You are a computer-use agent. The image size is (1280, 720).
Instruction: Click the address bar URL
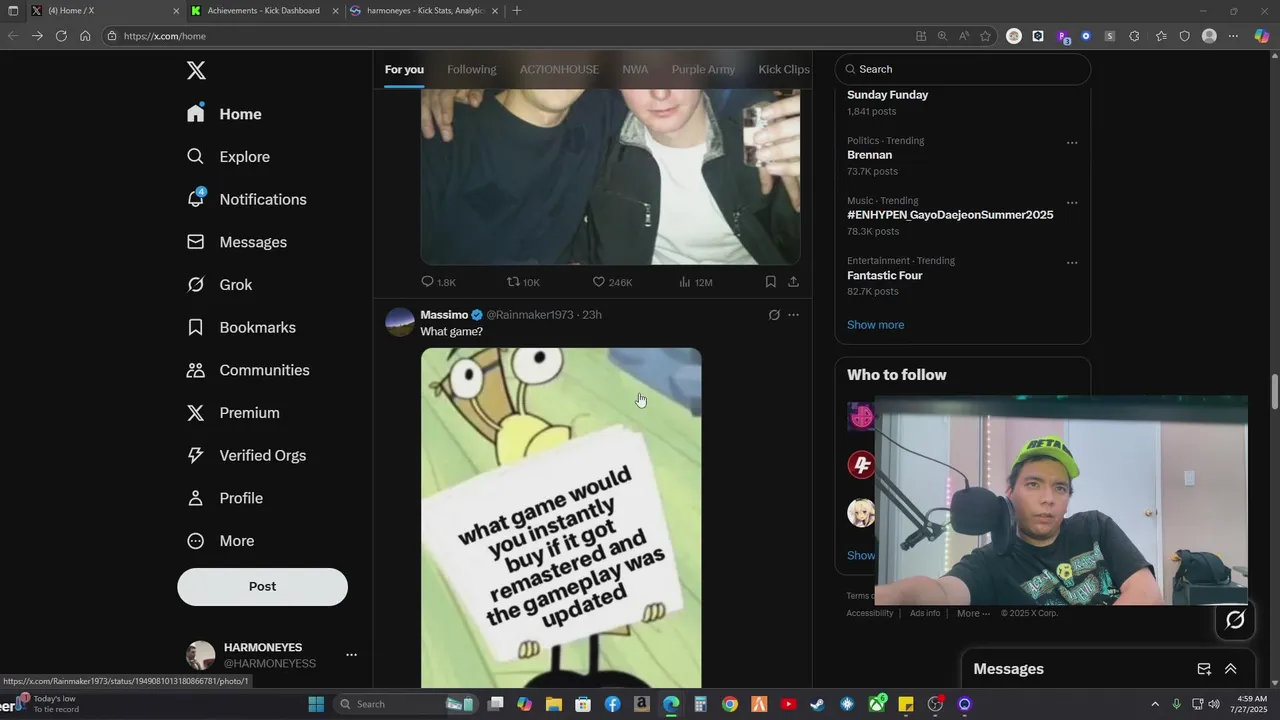165,36
